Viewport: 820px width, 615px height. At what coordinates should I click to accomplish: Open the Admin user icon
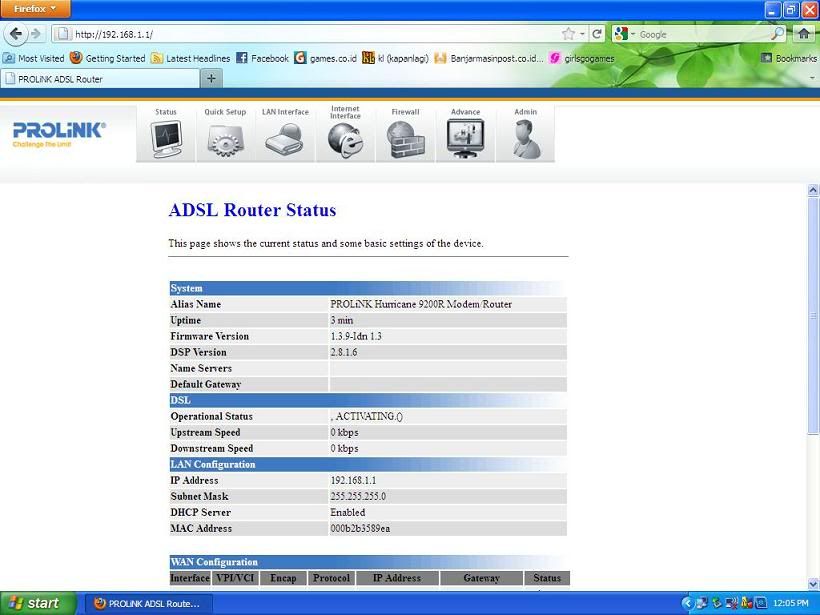coord(526,139)
